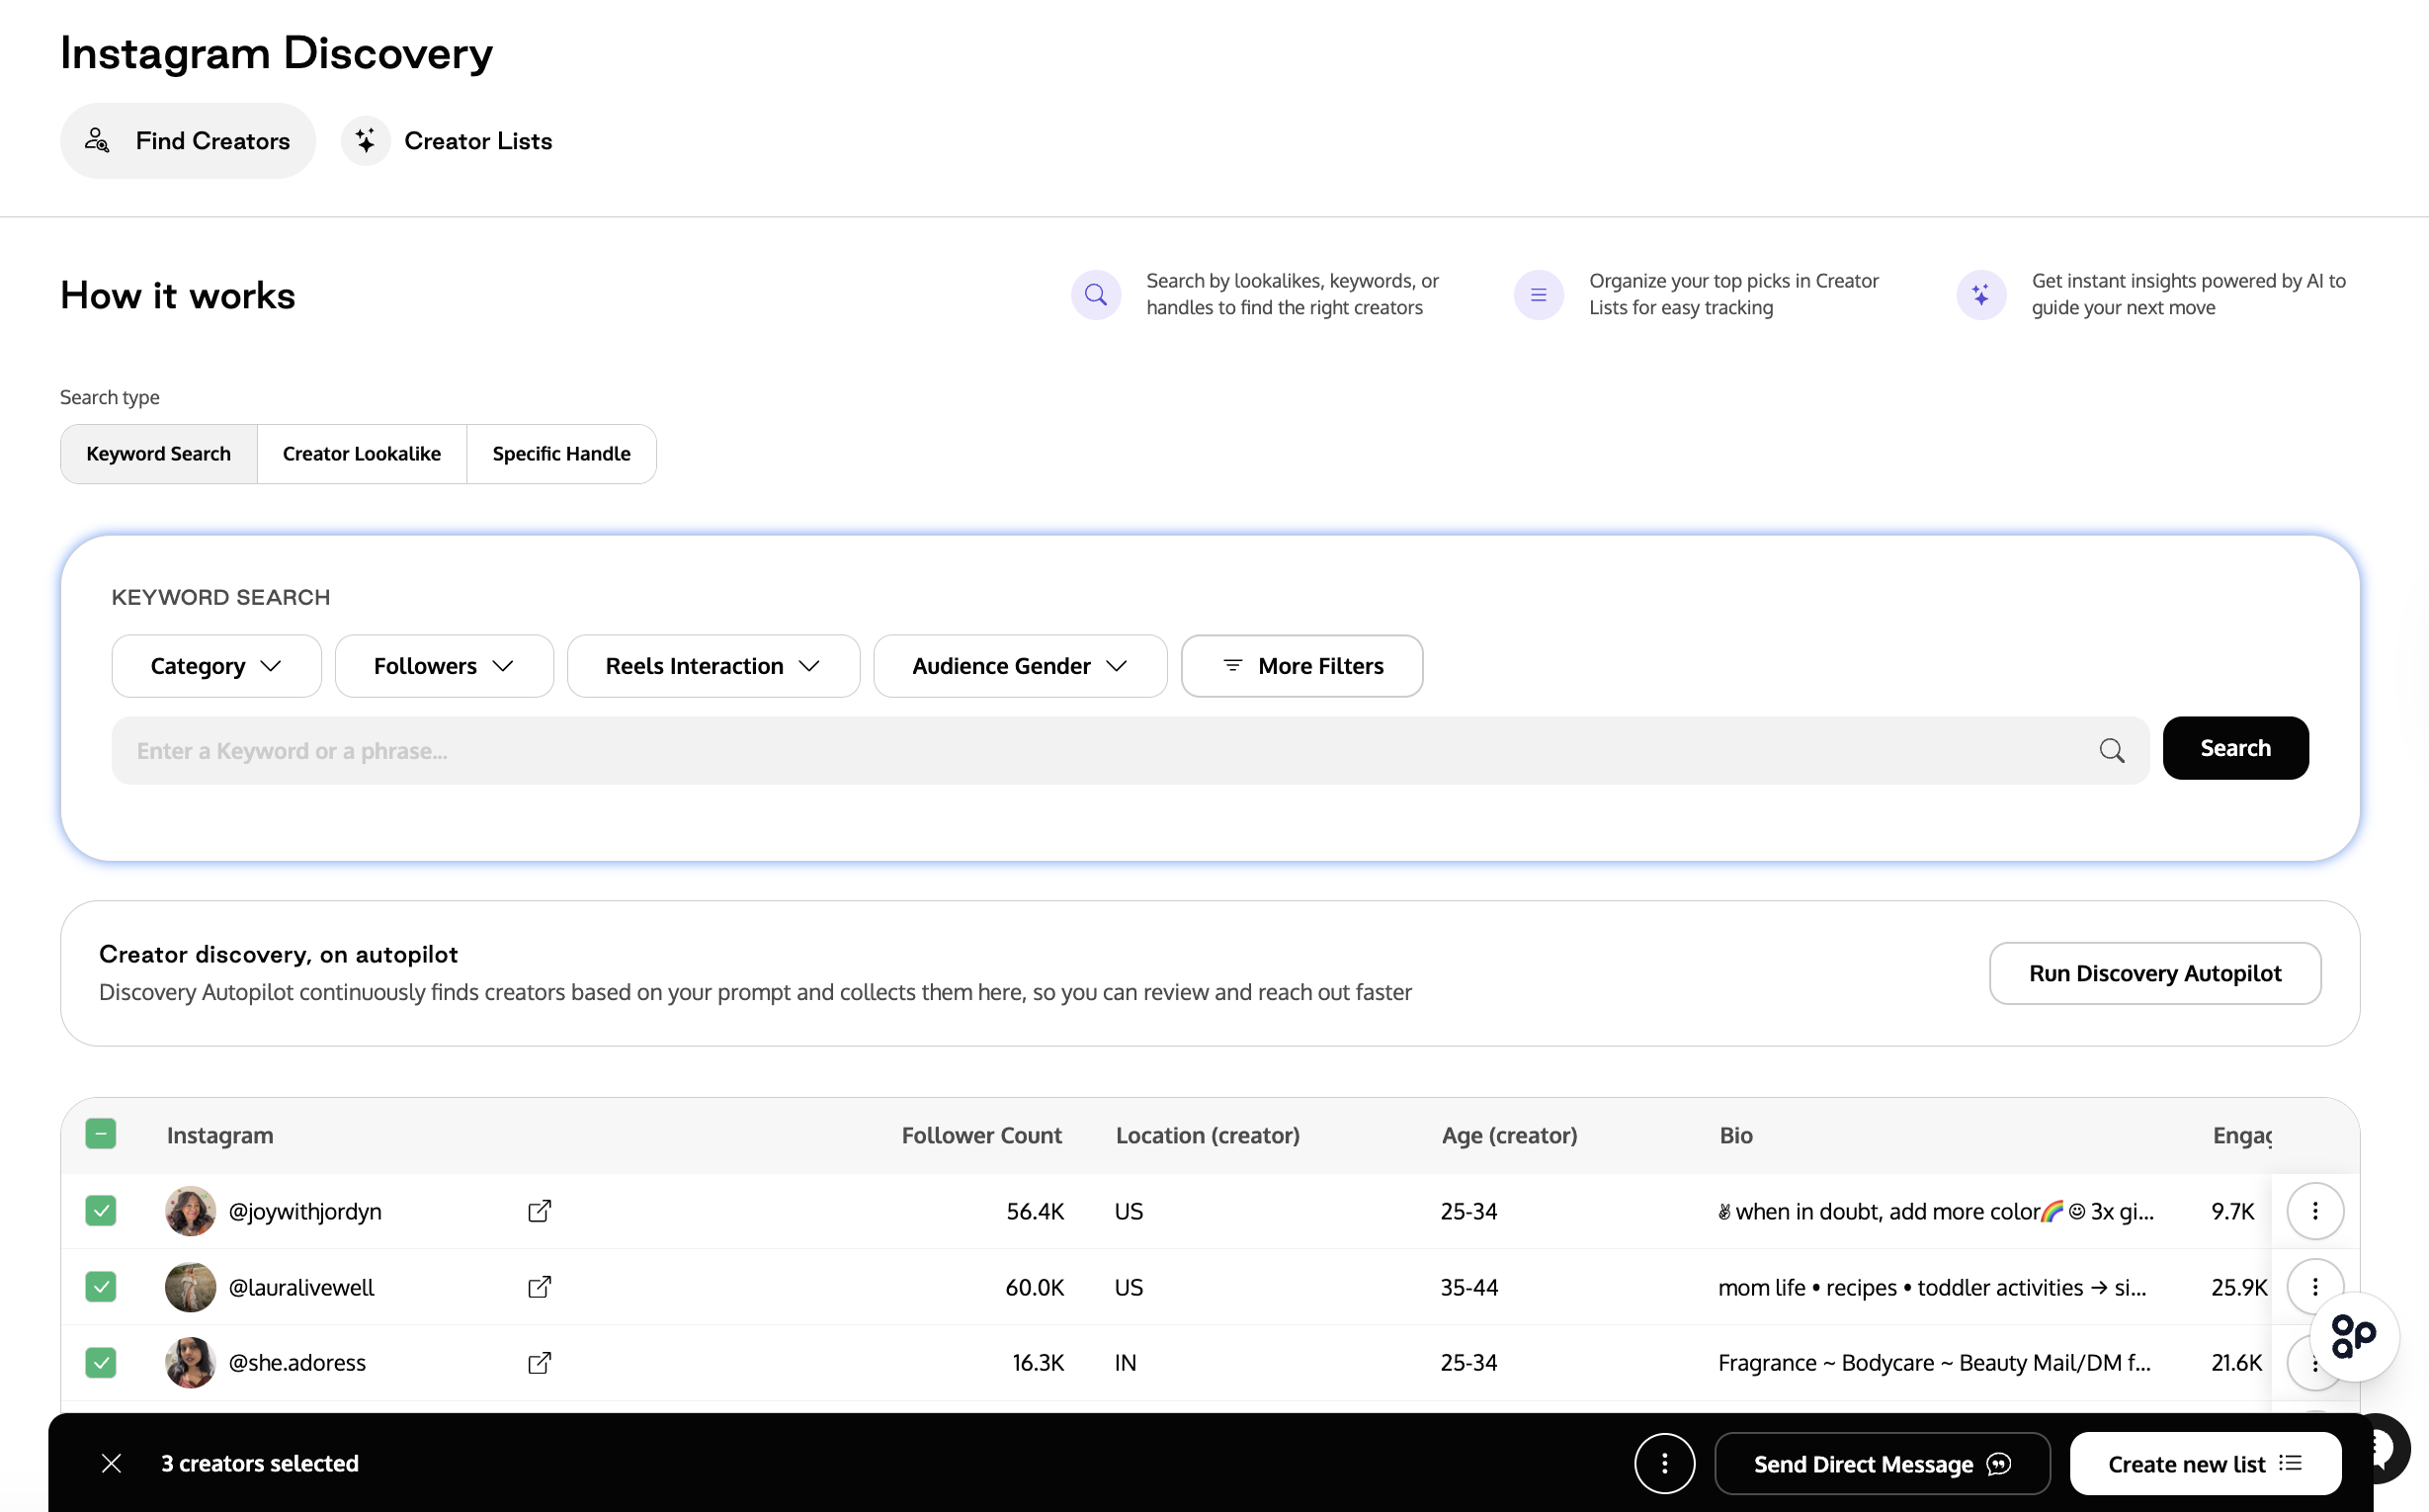Open the Reels Interaction dropdown
2429x1512 pixels.
[713, 666]
